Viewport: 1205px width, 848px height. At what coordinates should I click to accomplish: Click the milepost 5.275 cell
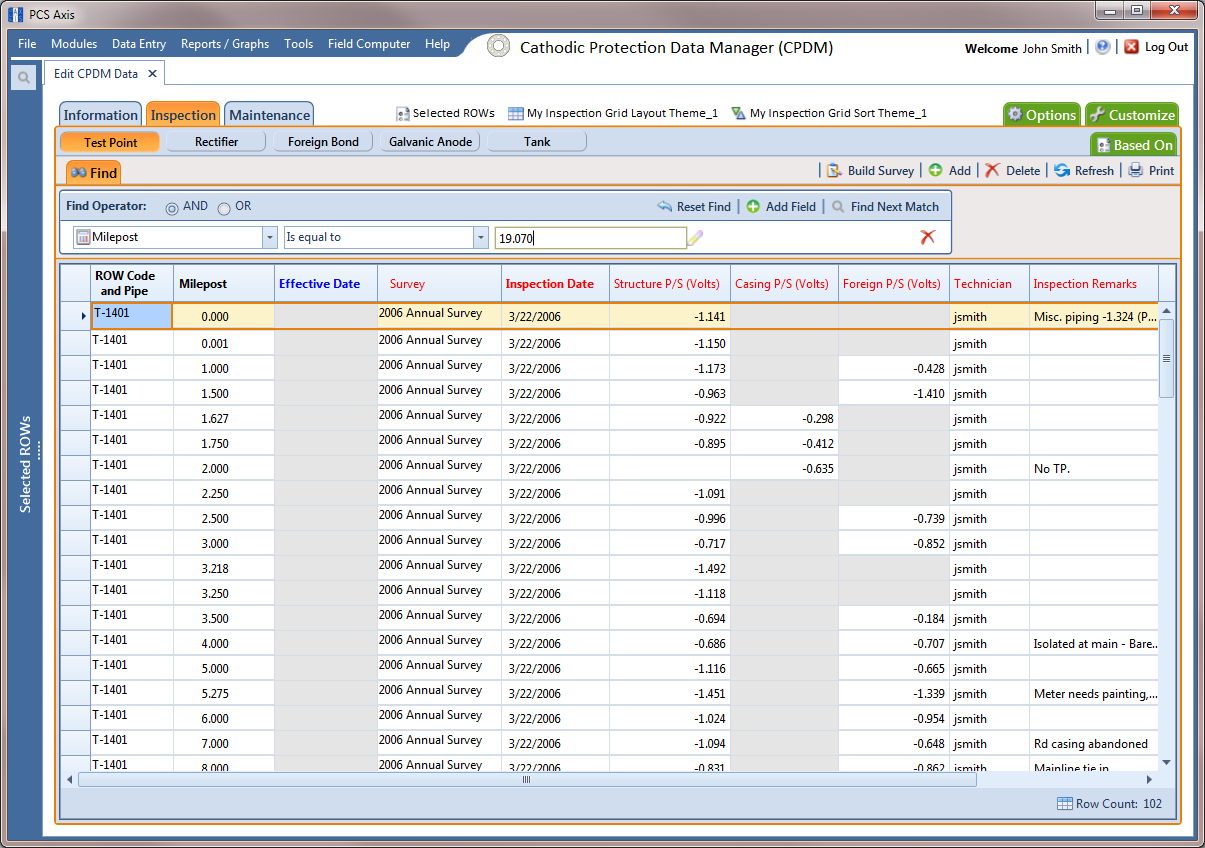coord(224,693)
